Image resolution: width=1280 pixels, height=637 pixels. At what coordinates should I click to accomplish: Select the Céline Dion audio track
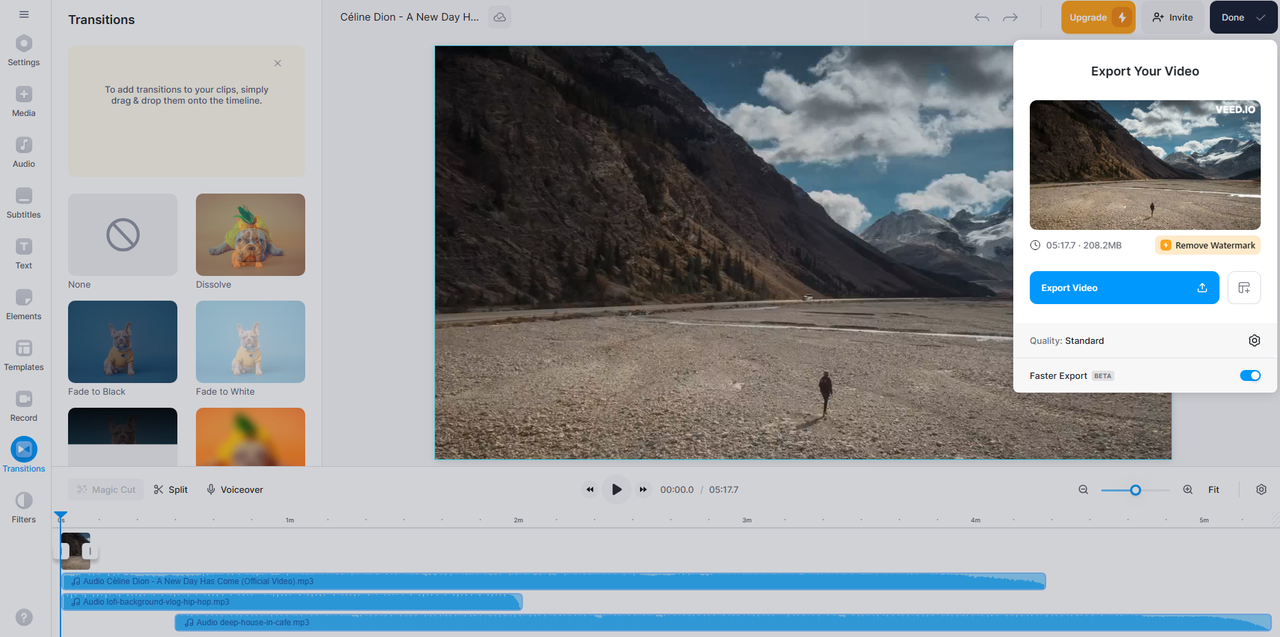(x=554, y=581)
